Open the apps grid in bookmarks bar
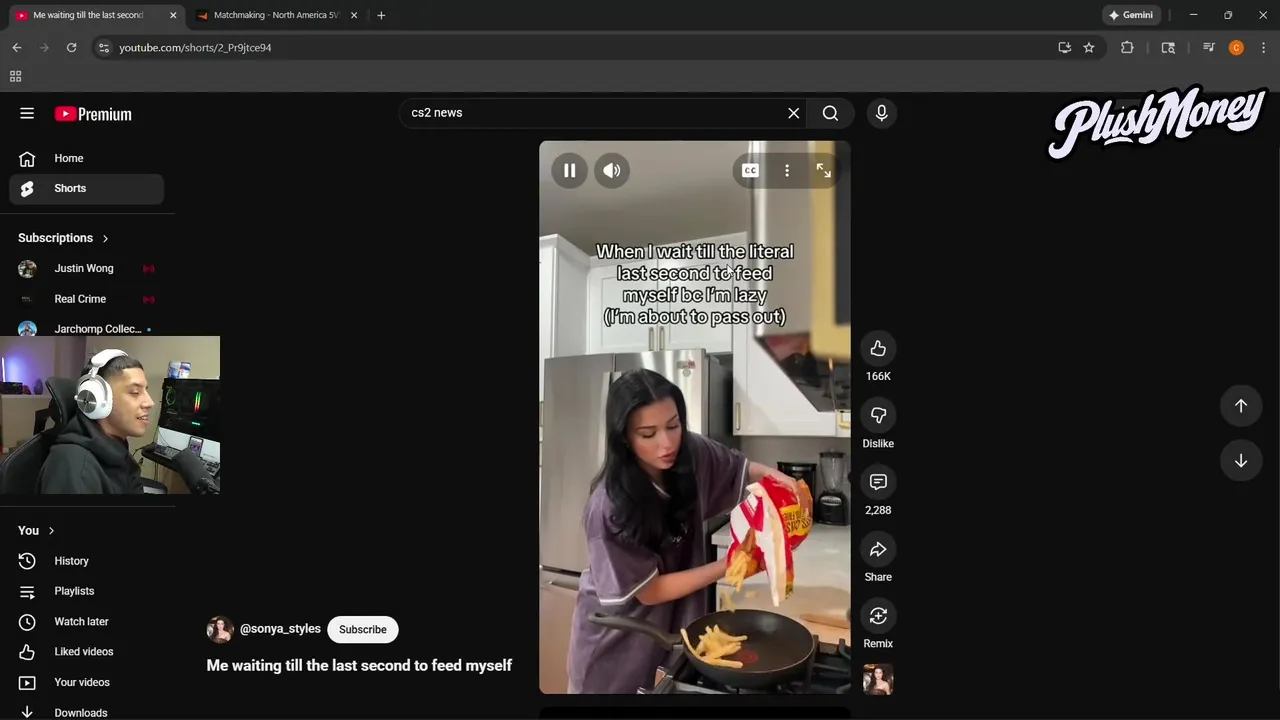This screenshot has height=720, width=1280. tap(15, 76)
